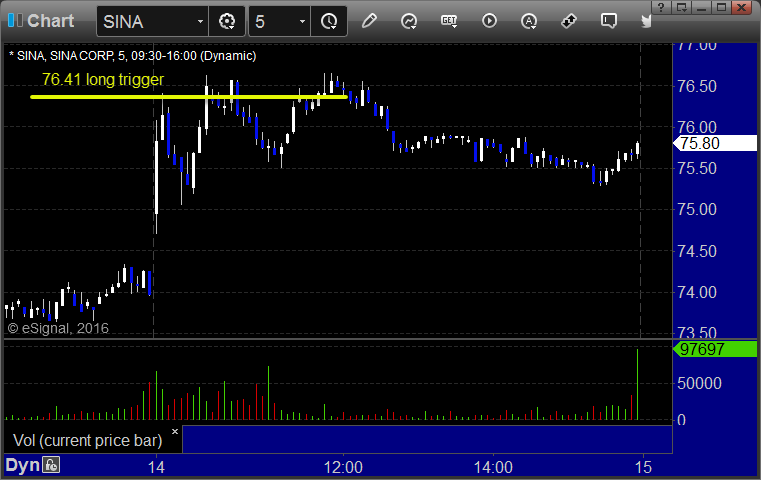Click the 76.00 price axis label

[x=697, y=127]
